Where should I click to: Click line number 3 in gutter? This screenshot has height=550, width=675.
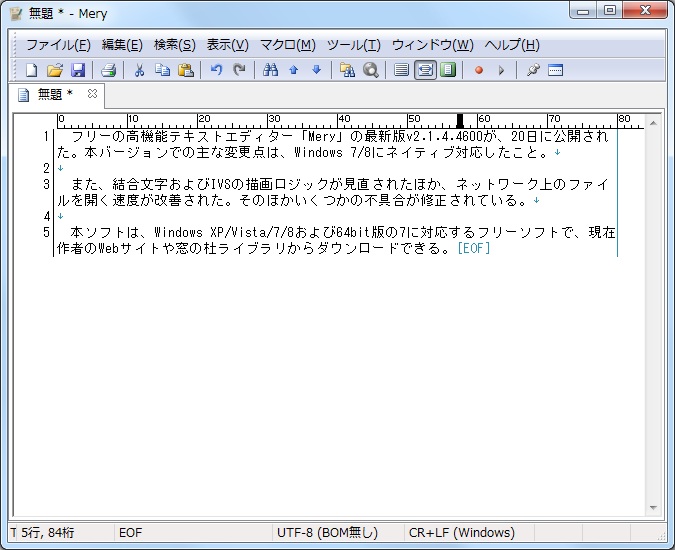click(x=46, y=185)
